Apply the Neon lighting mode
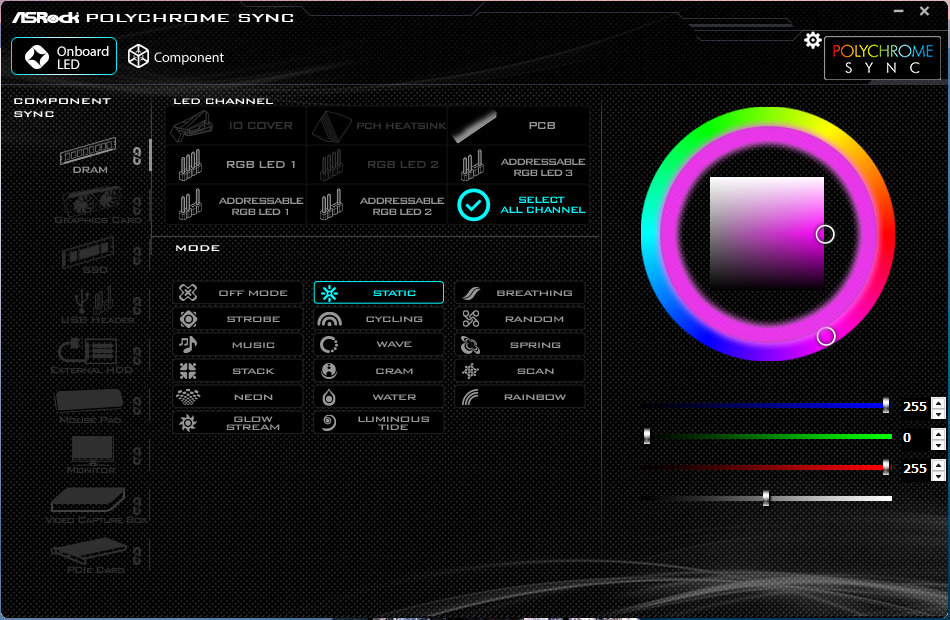The width and height of the screenshot is (950, 620). 238,397
